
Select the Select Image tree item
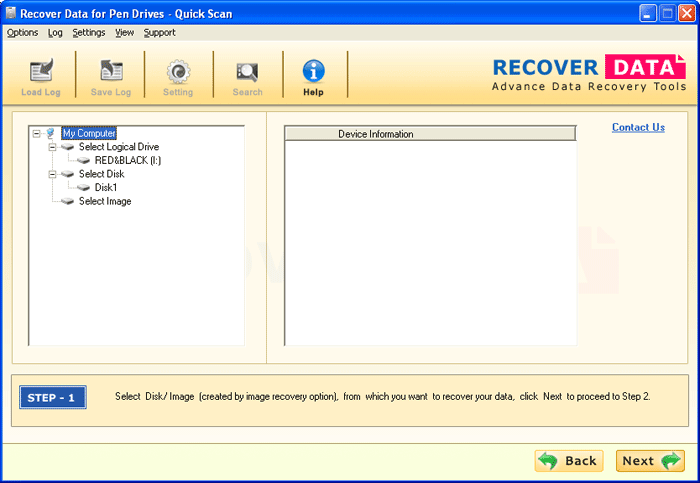[x=105, y=201]
